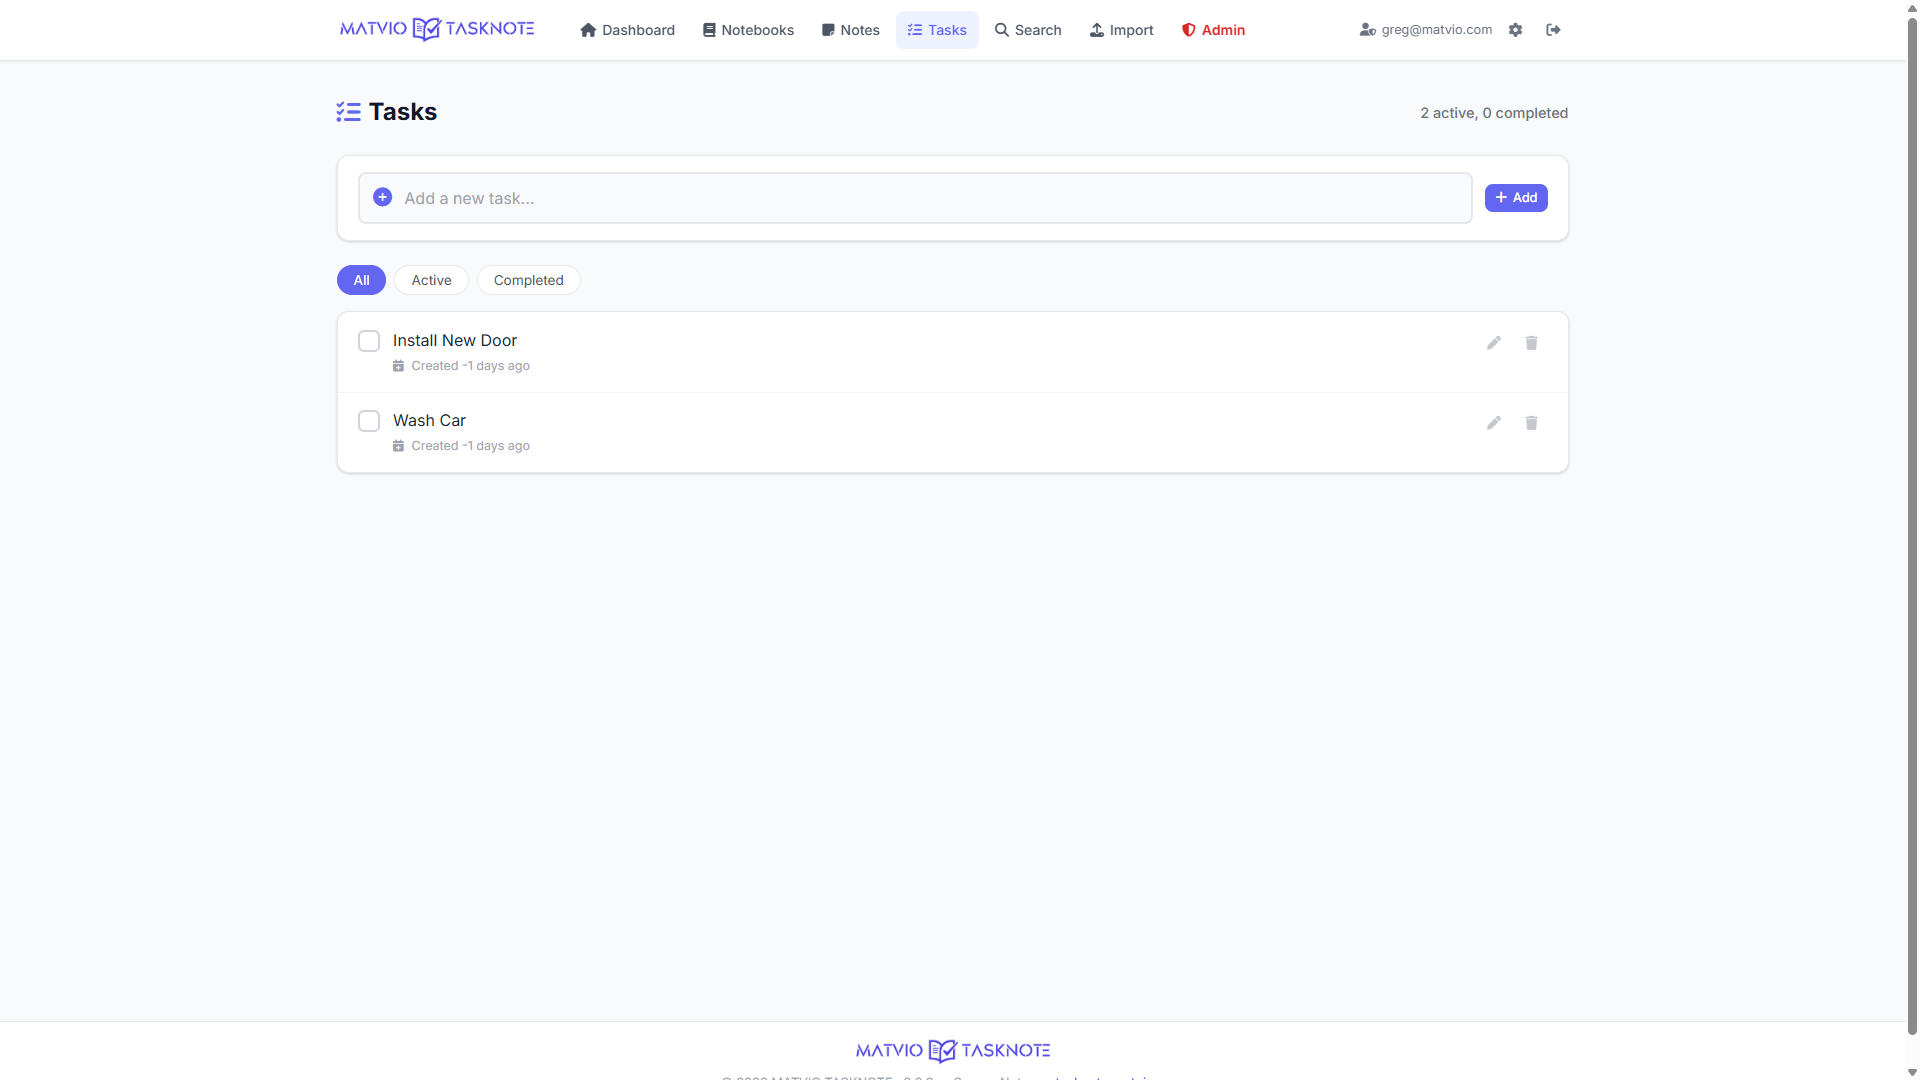Select the All filter pill
The image size is (1920, 1080).
361,280
